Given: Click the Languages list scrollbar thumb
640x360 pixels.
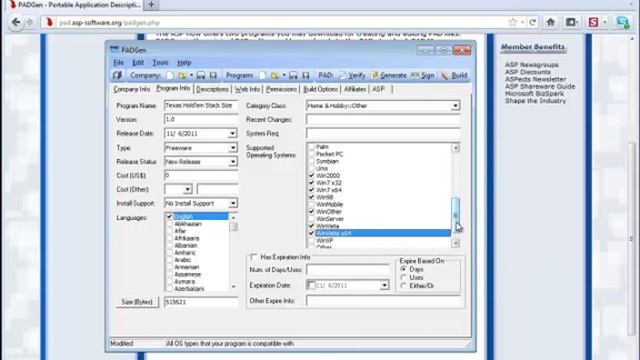Looking at the screenshot, I should (233, 227).
